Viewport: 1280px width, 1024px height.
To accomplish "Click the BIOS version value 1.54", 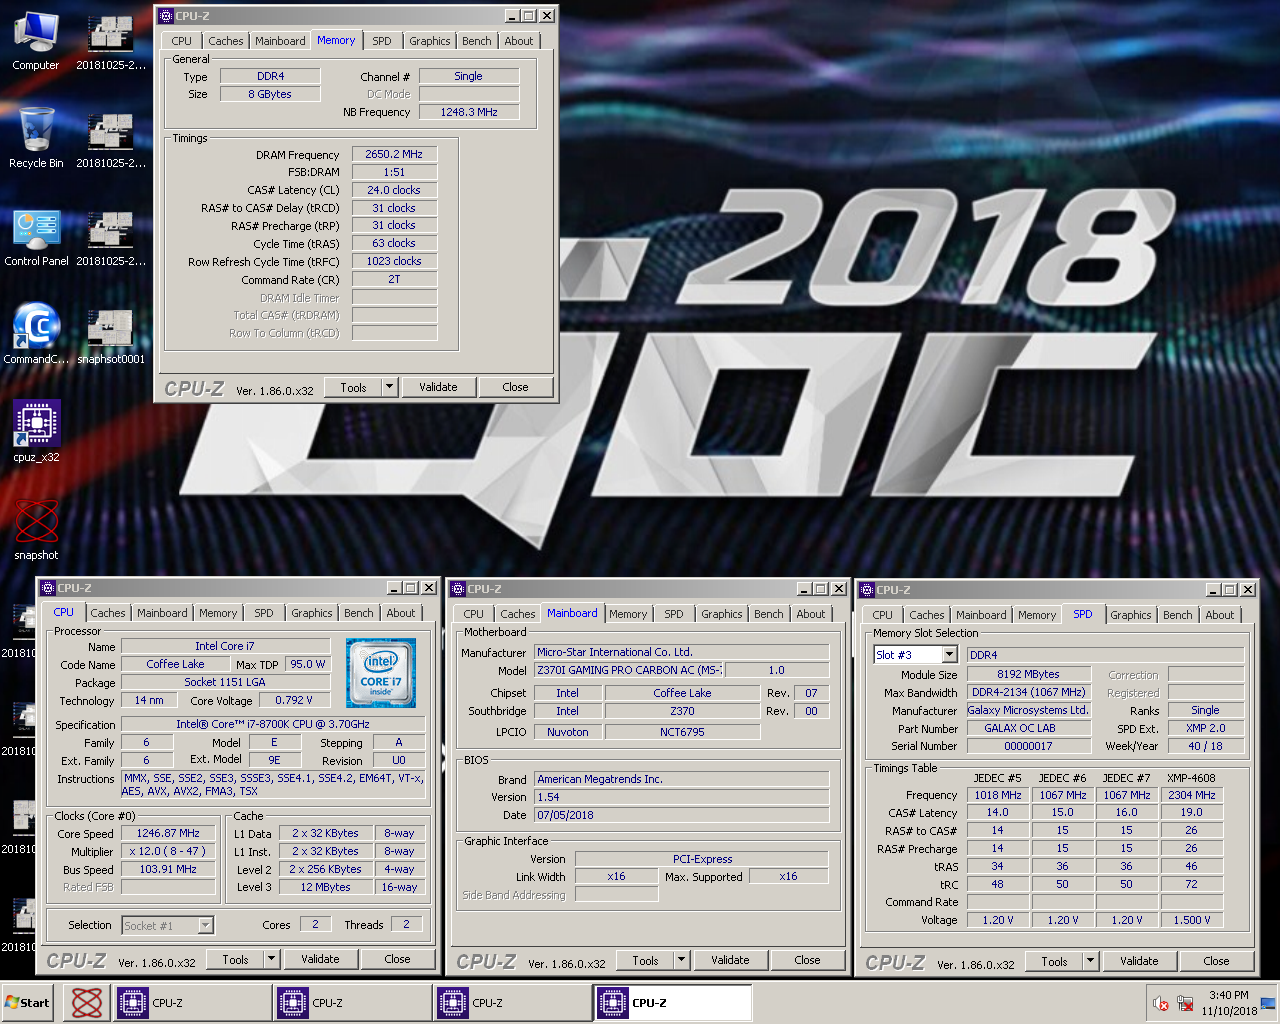I will point(682,797).
